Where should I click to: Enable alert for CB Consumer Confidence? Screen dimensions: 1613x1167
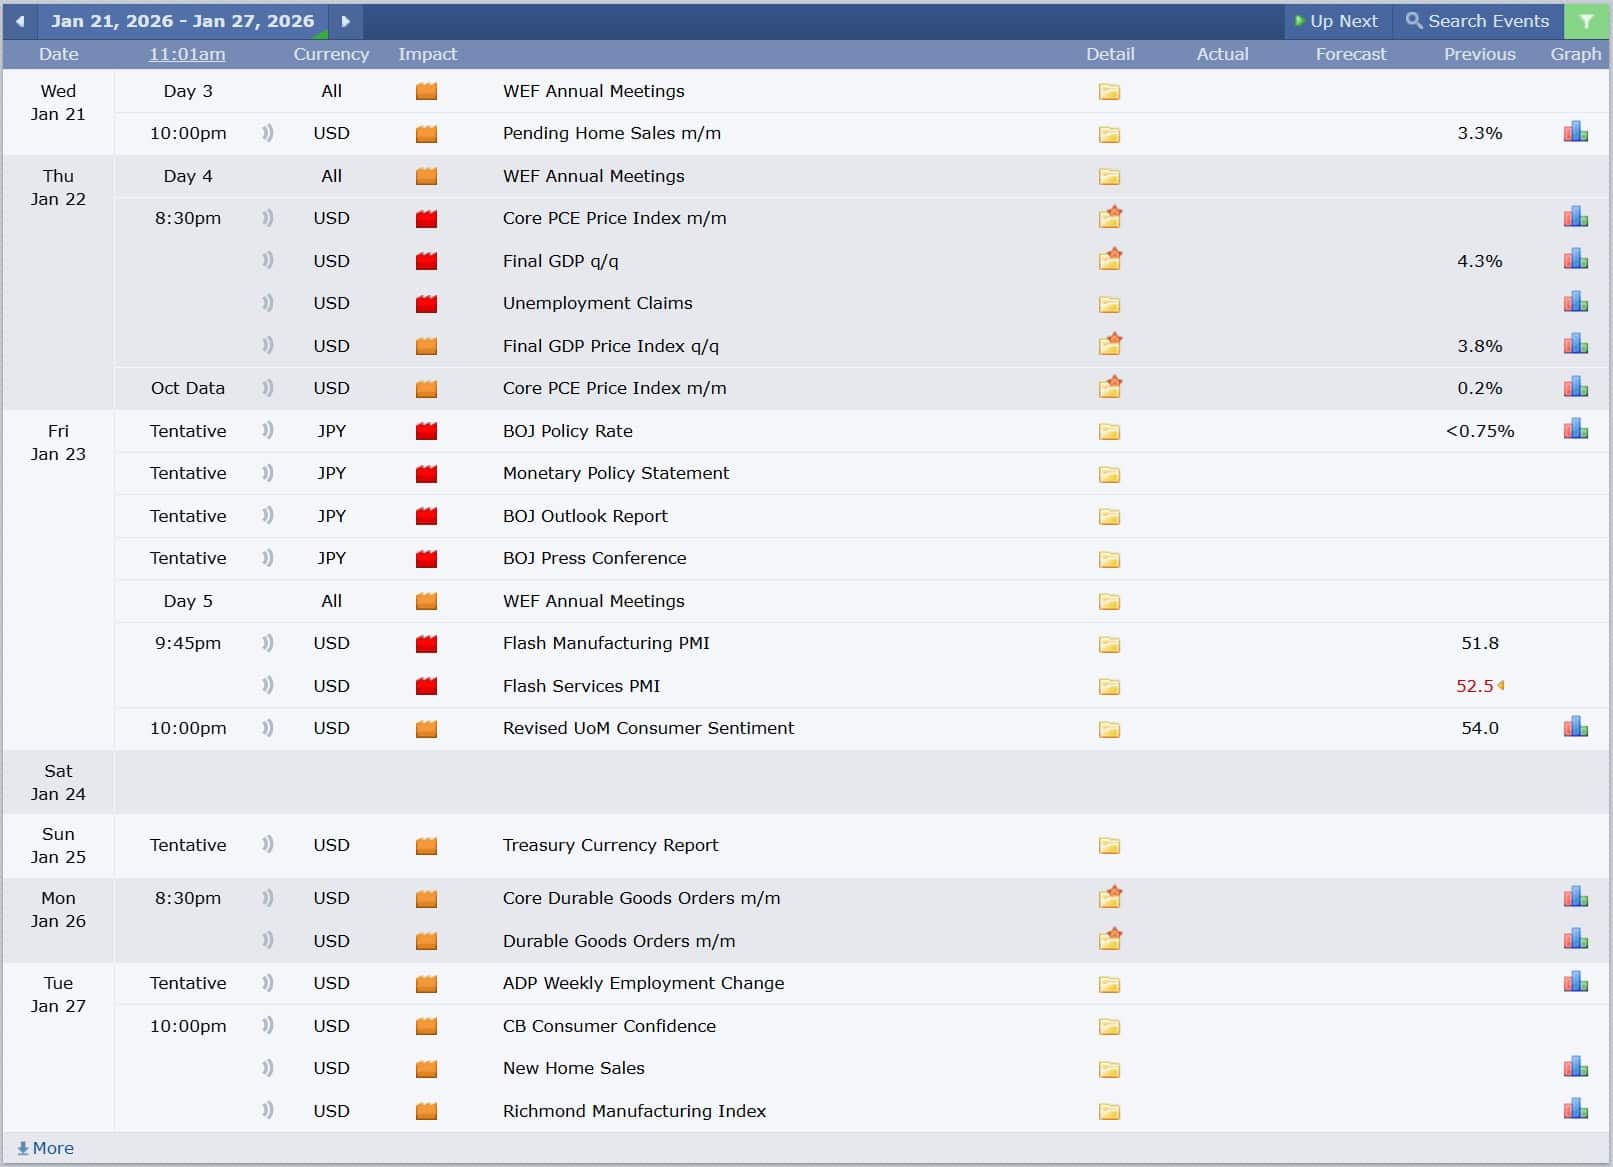pyautogui.click(x=267, y=1025)
